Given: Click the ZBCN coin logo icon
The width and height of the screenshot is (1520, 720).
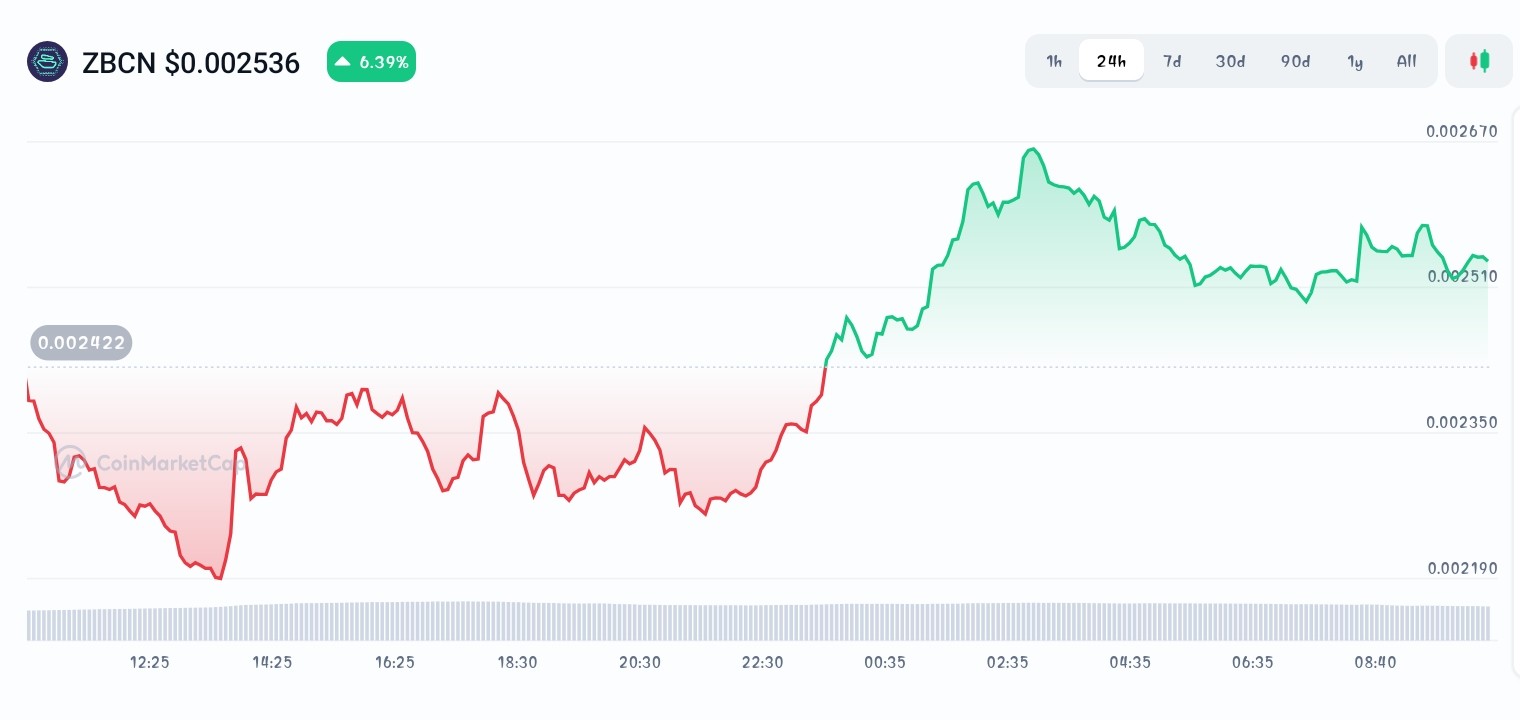Looking at the screenshot, I should tap(47, 62).
